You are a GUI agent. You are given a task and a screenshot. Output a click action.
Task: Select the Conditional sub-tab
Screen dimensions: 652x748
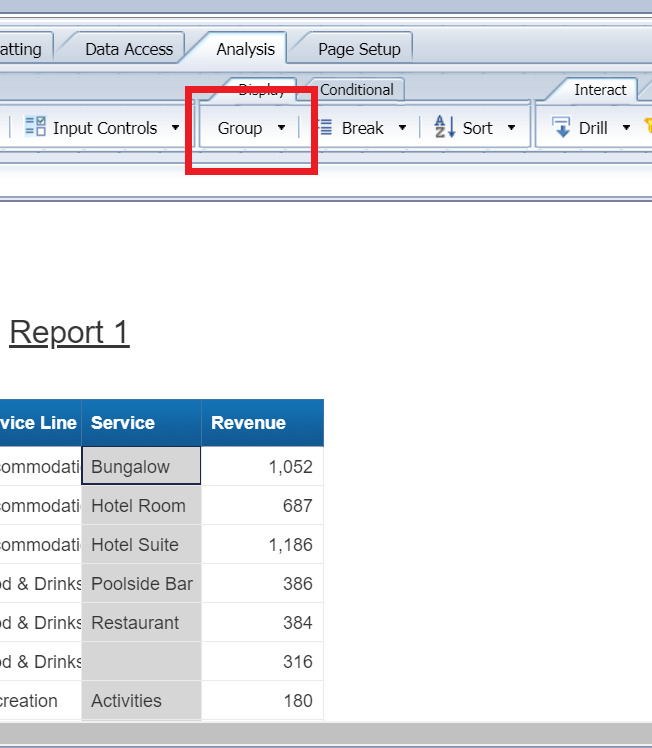pos(356,90)
